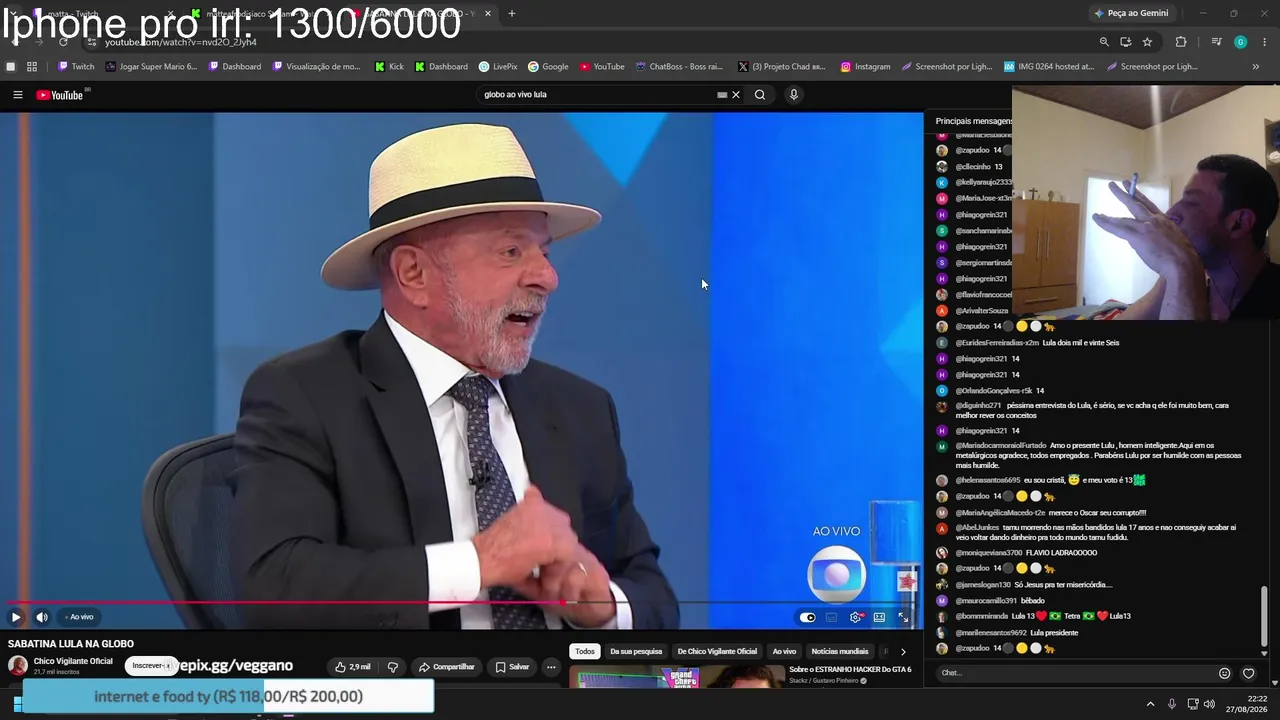Open the Twitch bookmark
This screenshot has width=1280, height=720.
tap(76, 67)
